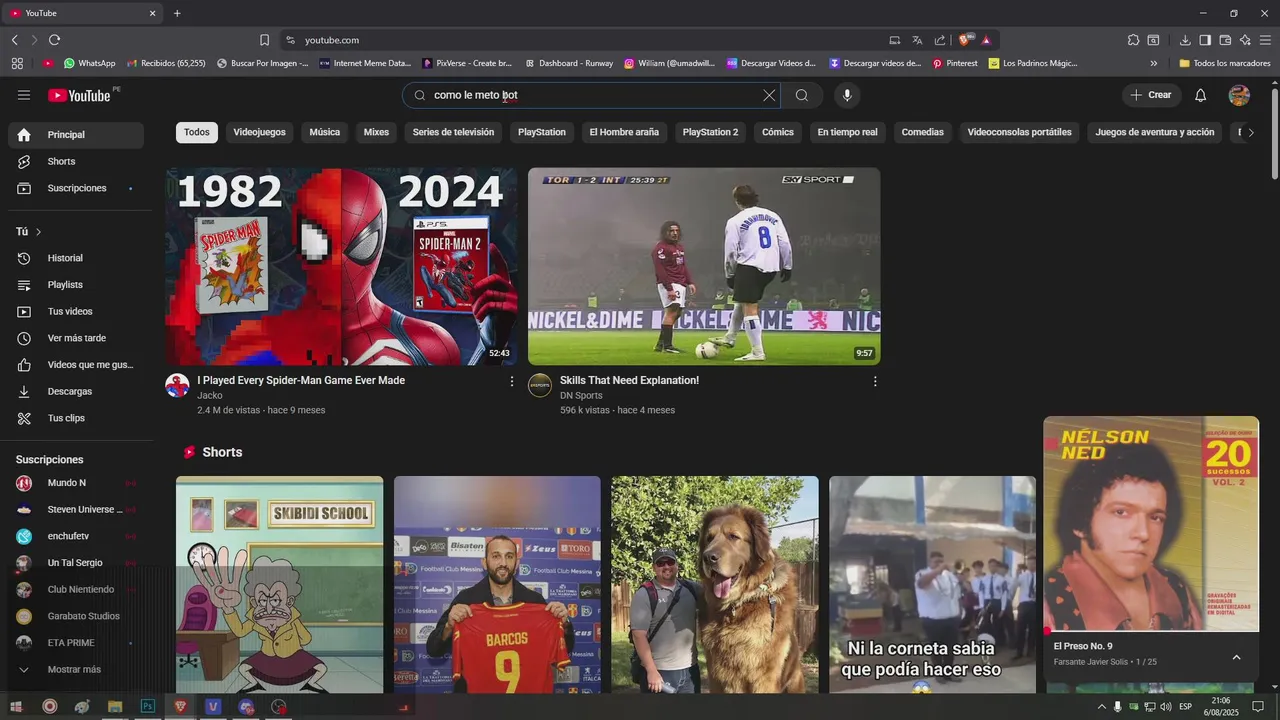Image resolution: width=1280 pixels, height=720 pixels.
Task: Bookmark this page from the address bar
Action: tap(264, 40)
